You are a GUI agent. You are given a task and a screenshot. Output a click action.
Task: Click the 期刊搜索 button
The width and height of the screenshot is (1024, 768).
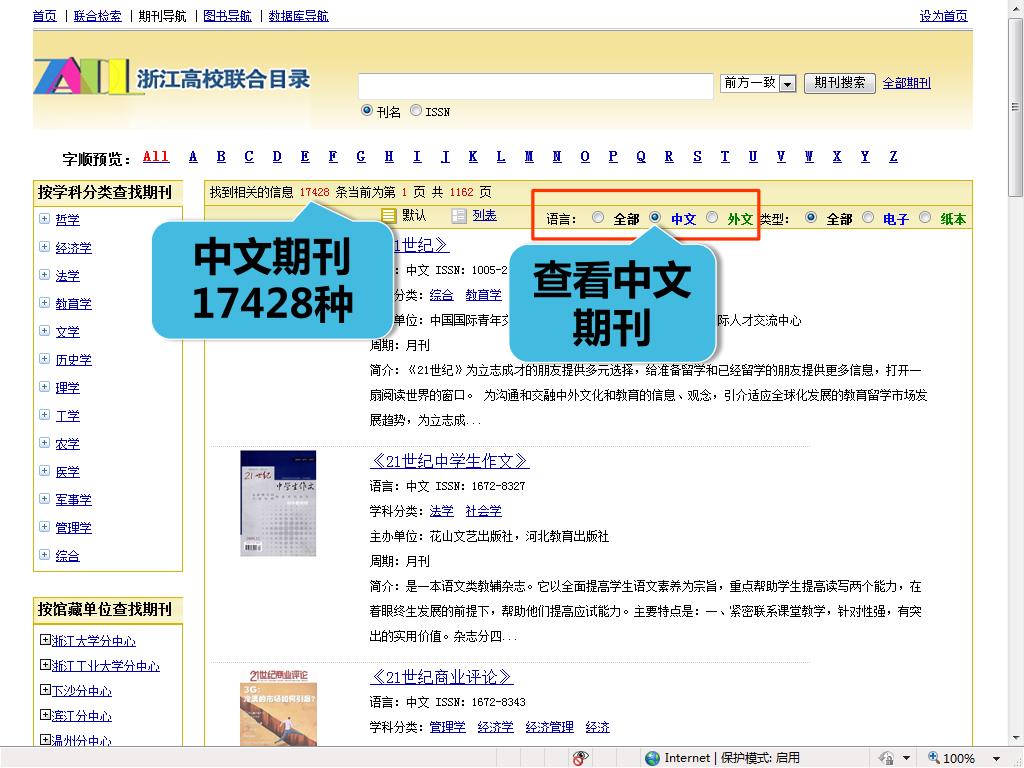(x=839, y=83)
